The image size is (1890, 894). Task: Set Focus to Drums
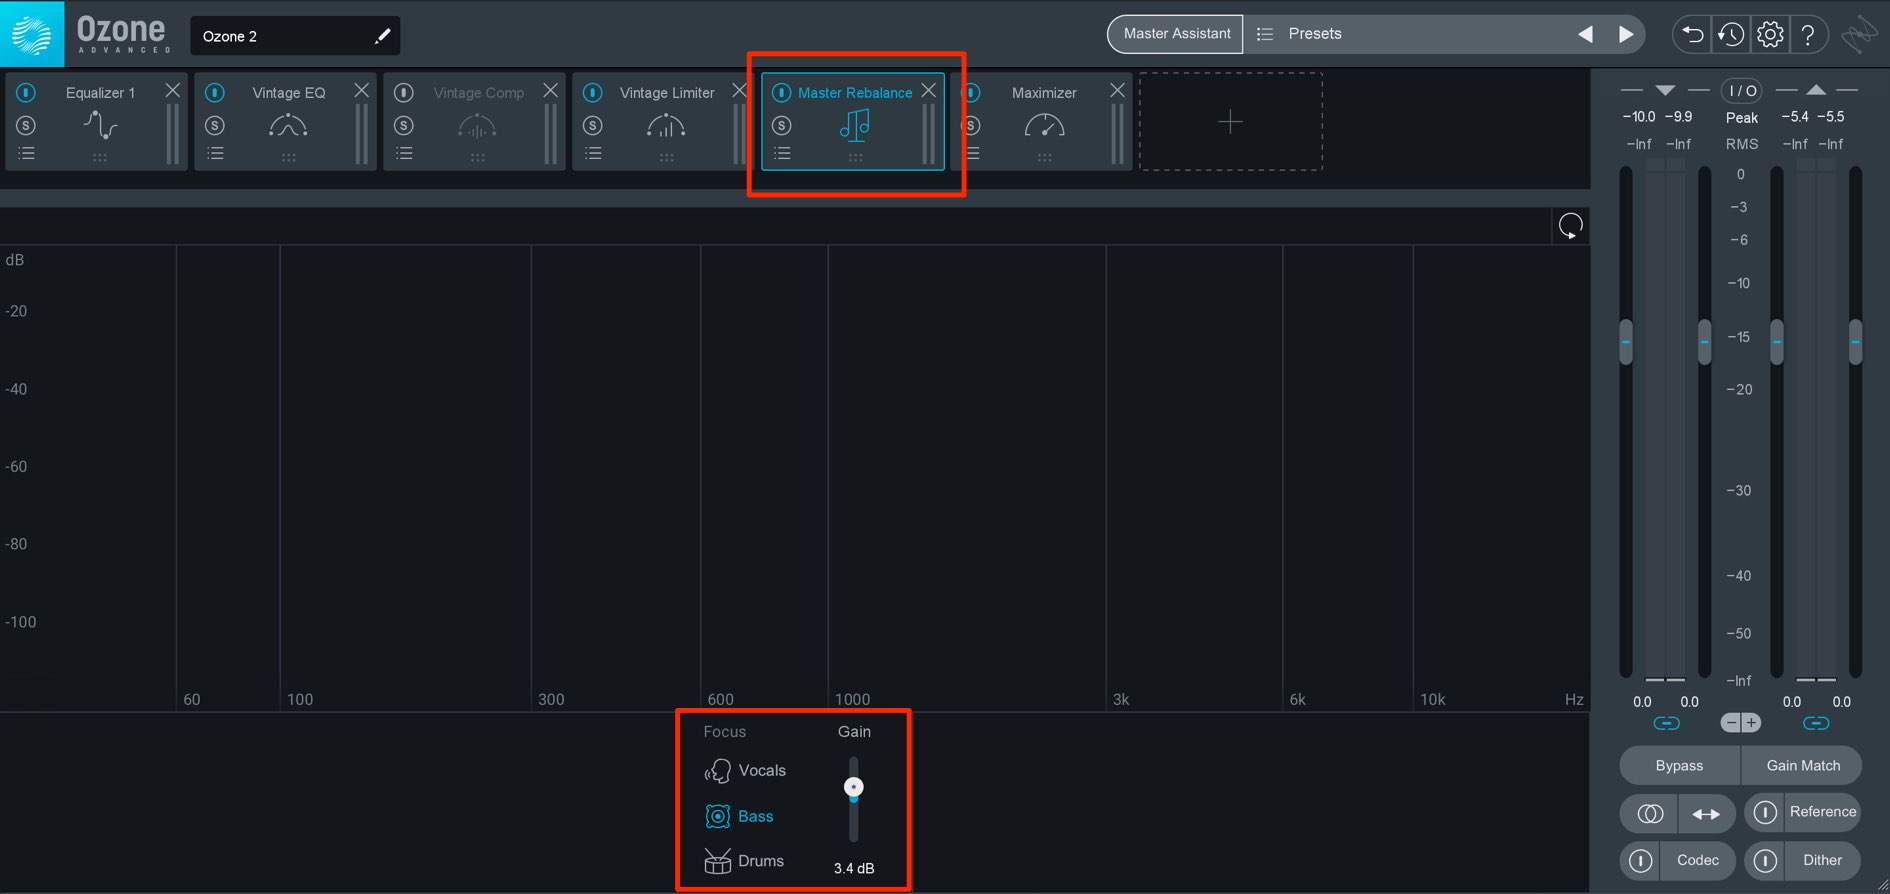pyautogui.click(x=744, y=860)
